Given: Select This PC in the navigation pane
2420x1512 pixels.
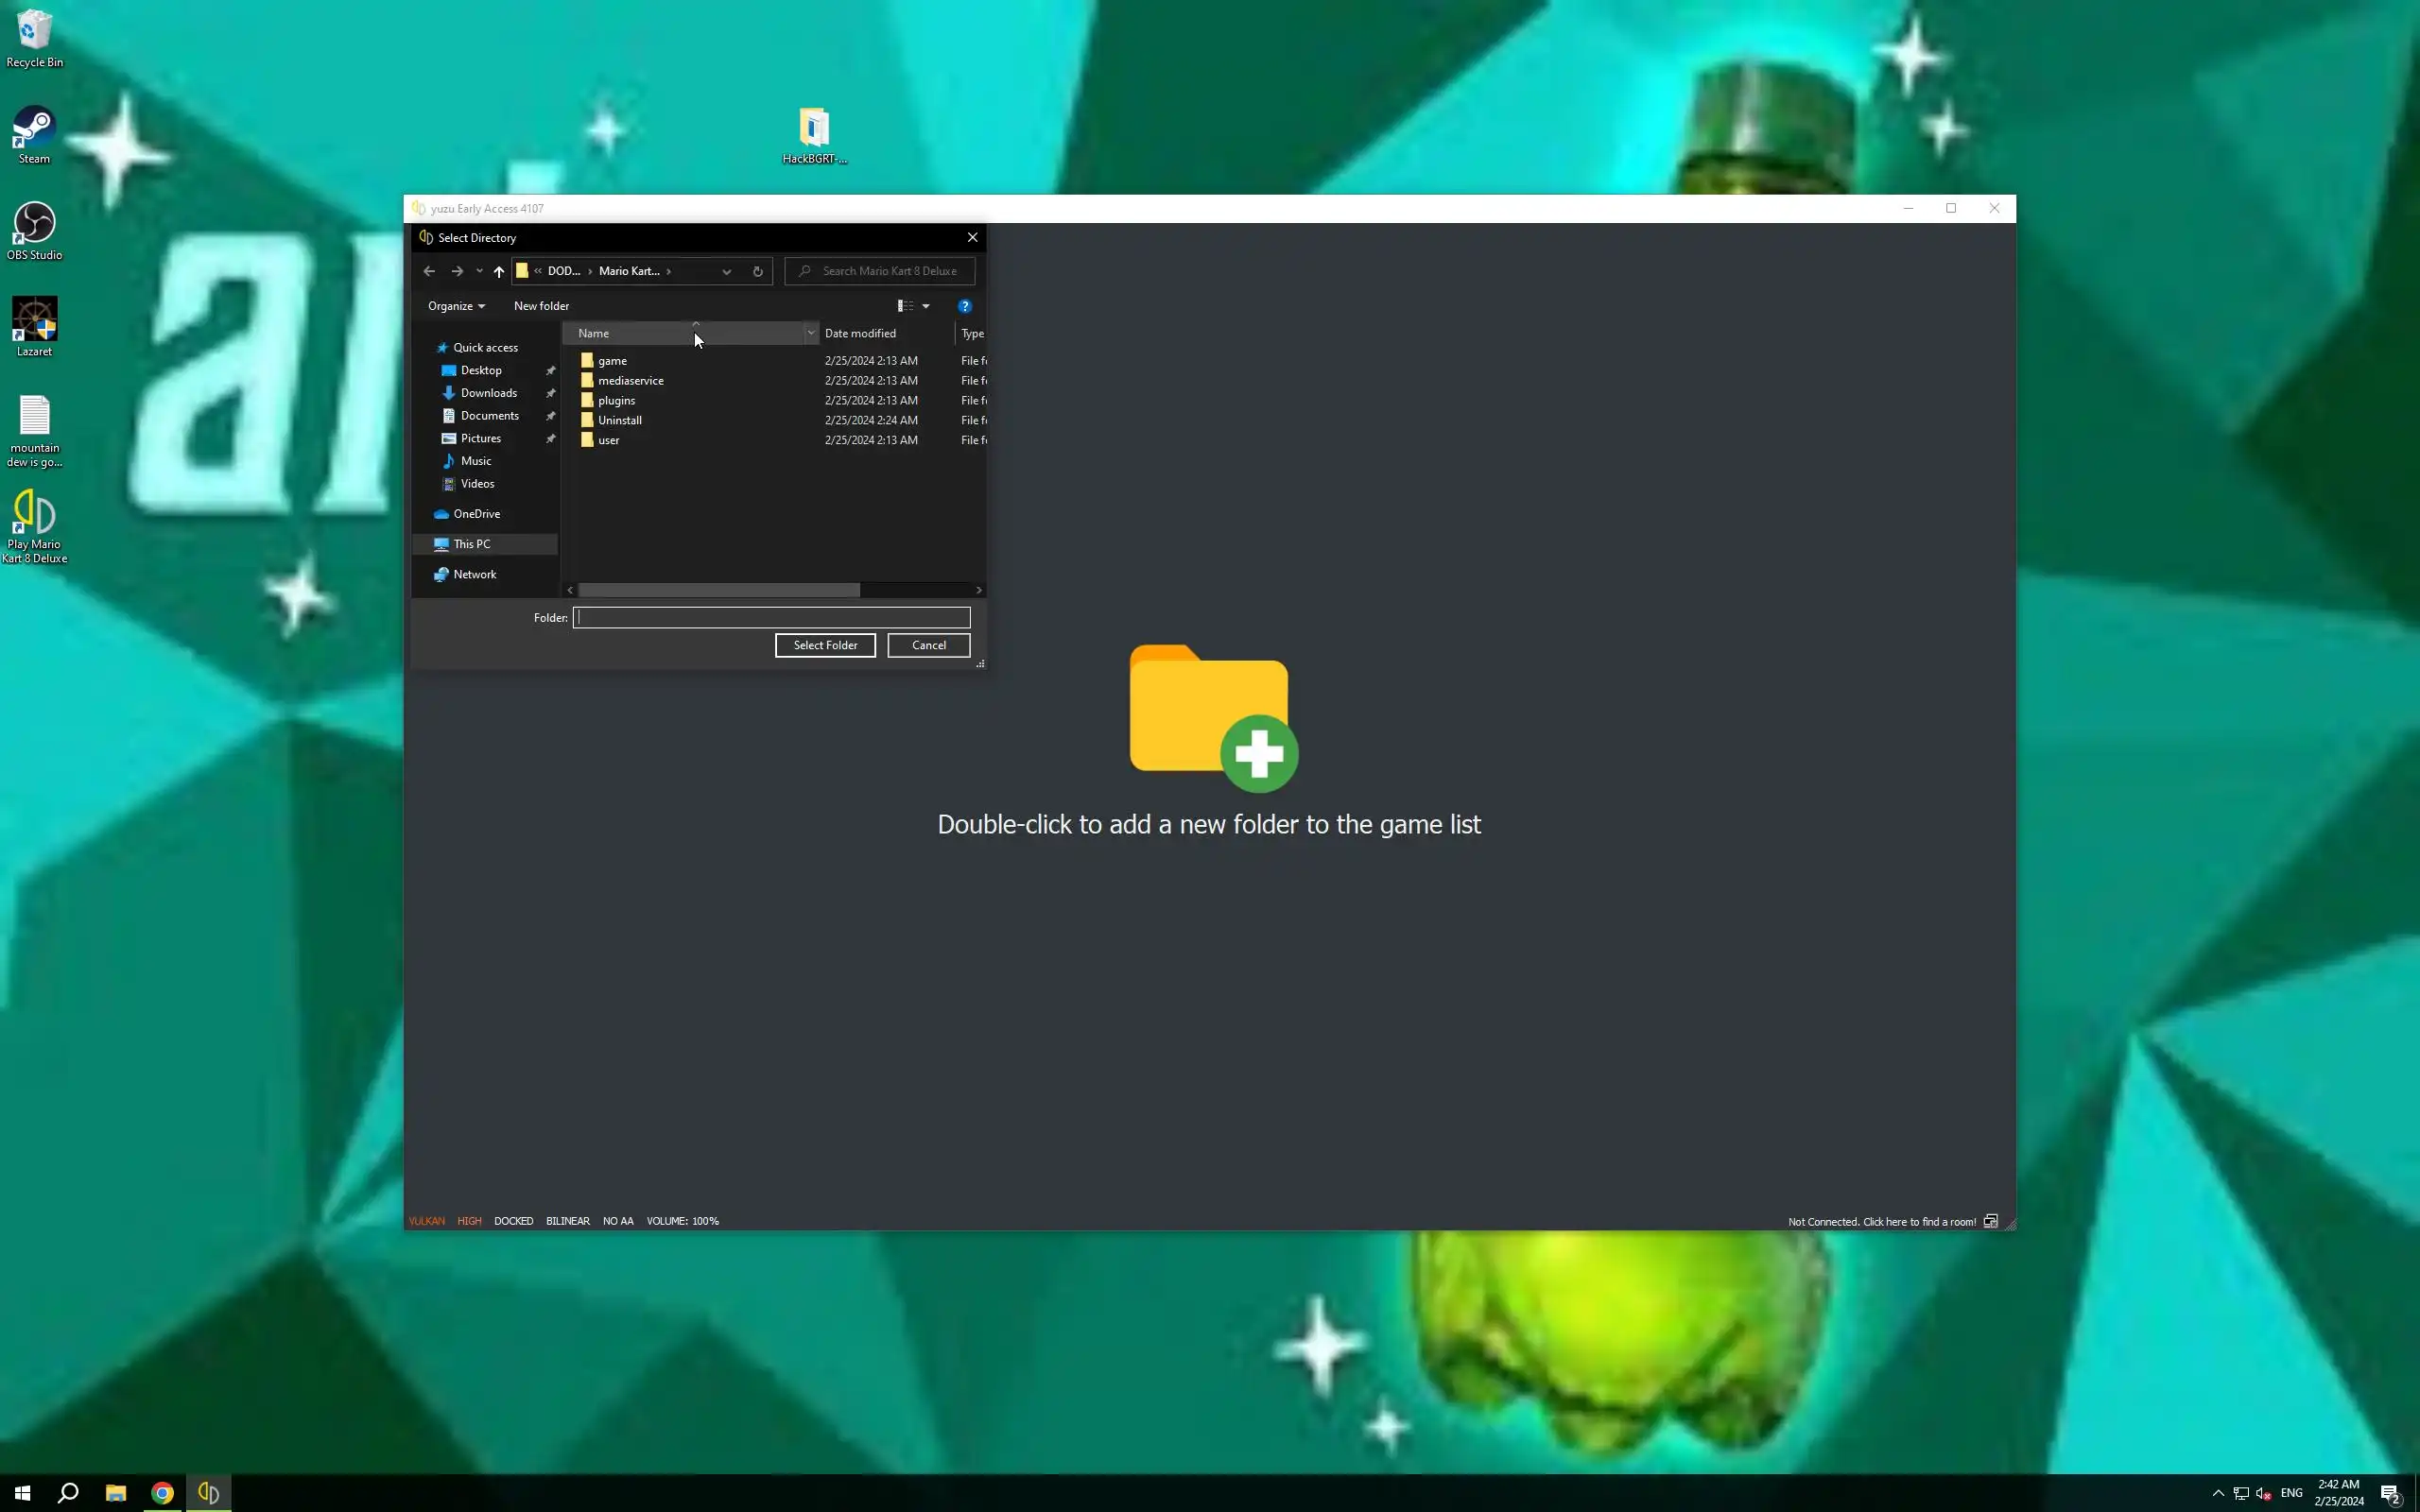Looking at the screenshot, I should click(471, 544).
